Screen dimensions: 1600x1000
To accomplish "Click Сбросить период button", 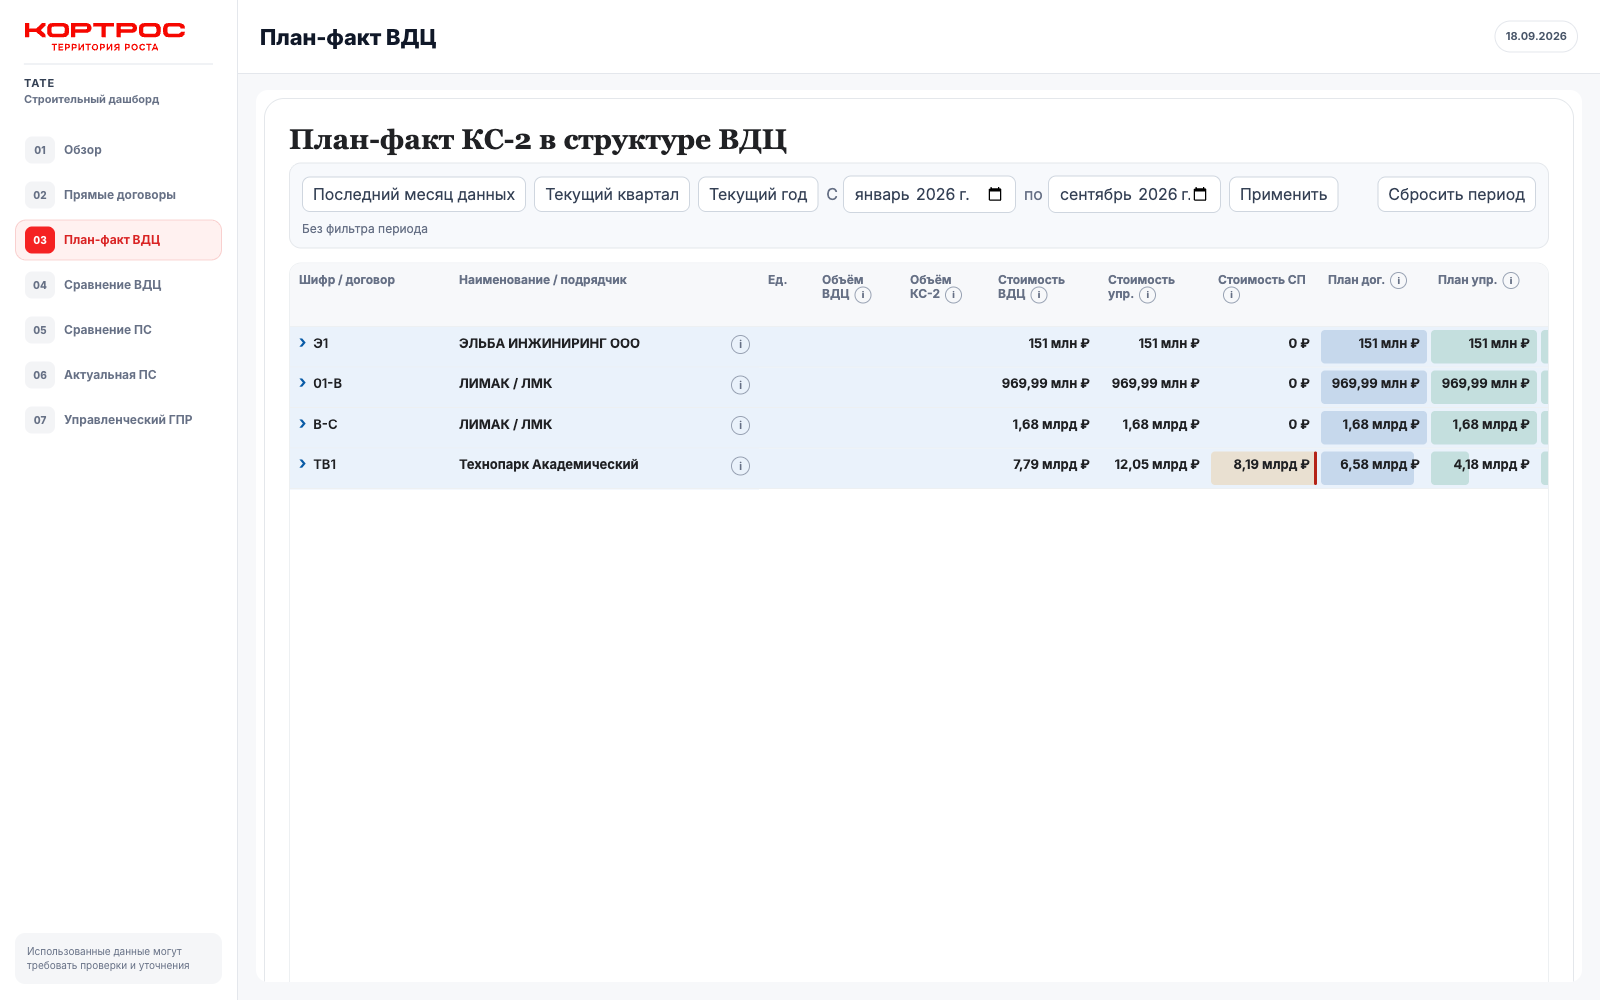I will pos(1456,194).
